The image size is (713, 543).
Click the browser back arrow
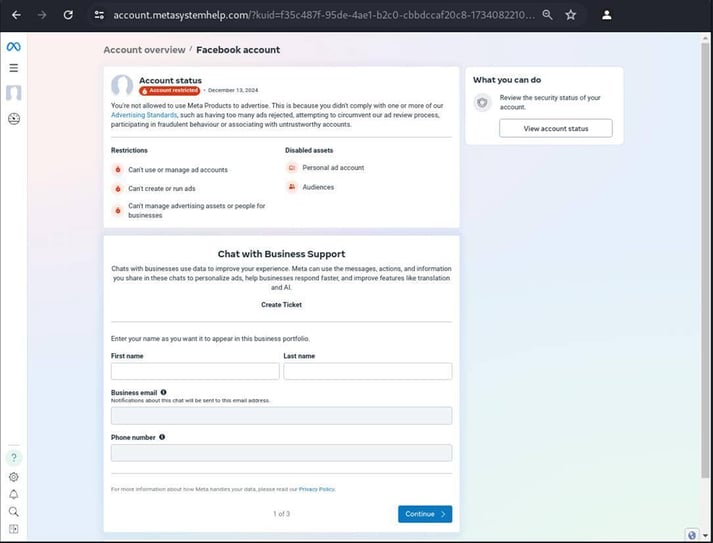coord(16,15)
